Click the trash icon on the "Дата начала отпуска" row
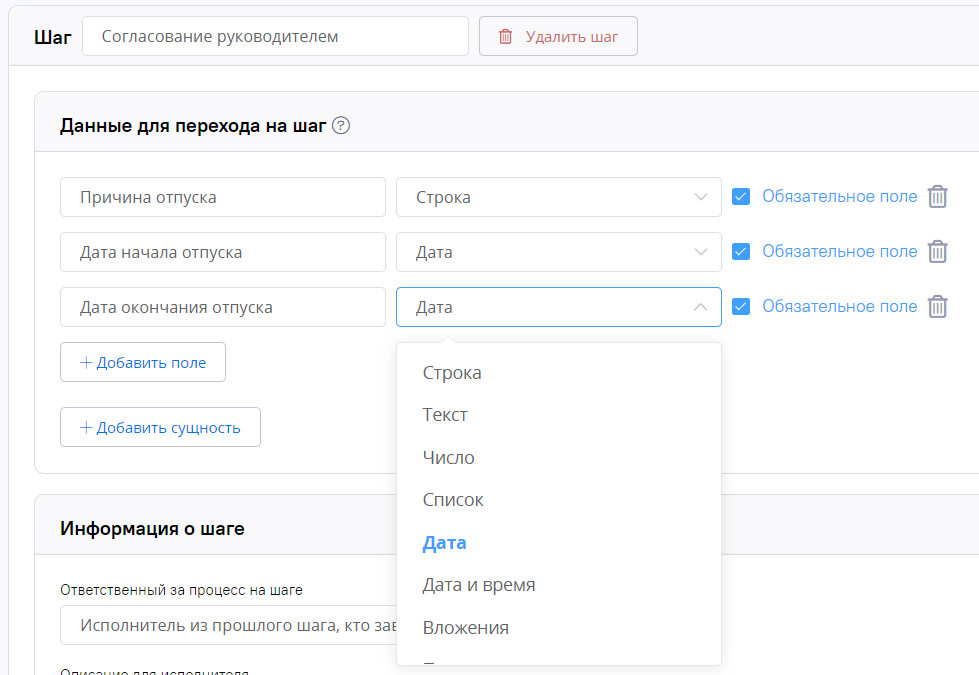 937,251
